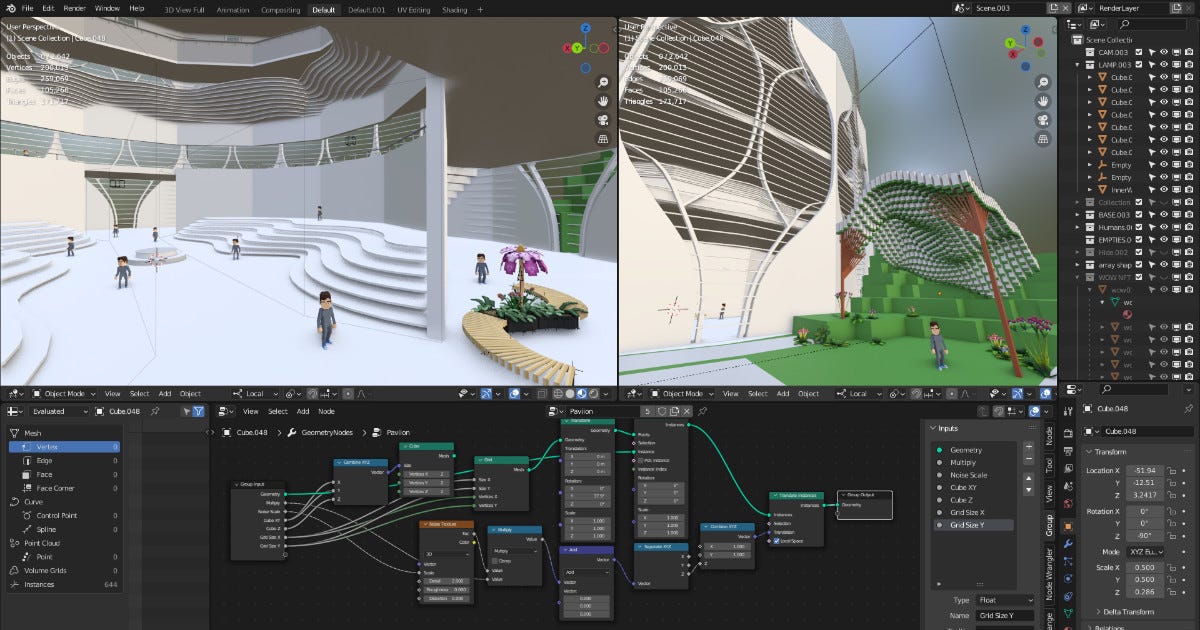Select the Edge domain in spreadsheet
The image size is (1200, 630).
pos(66,460)
